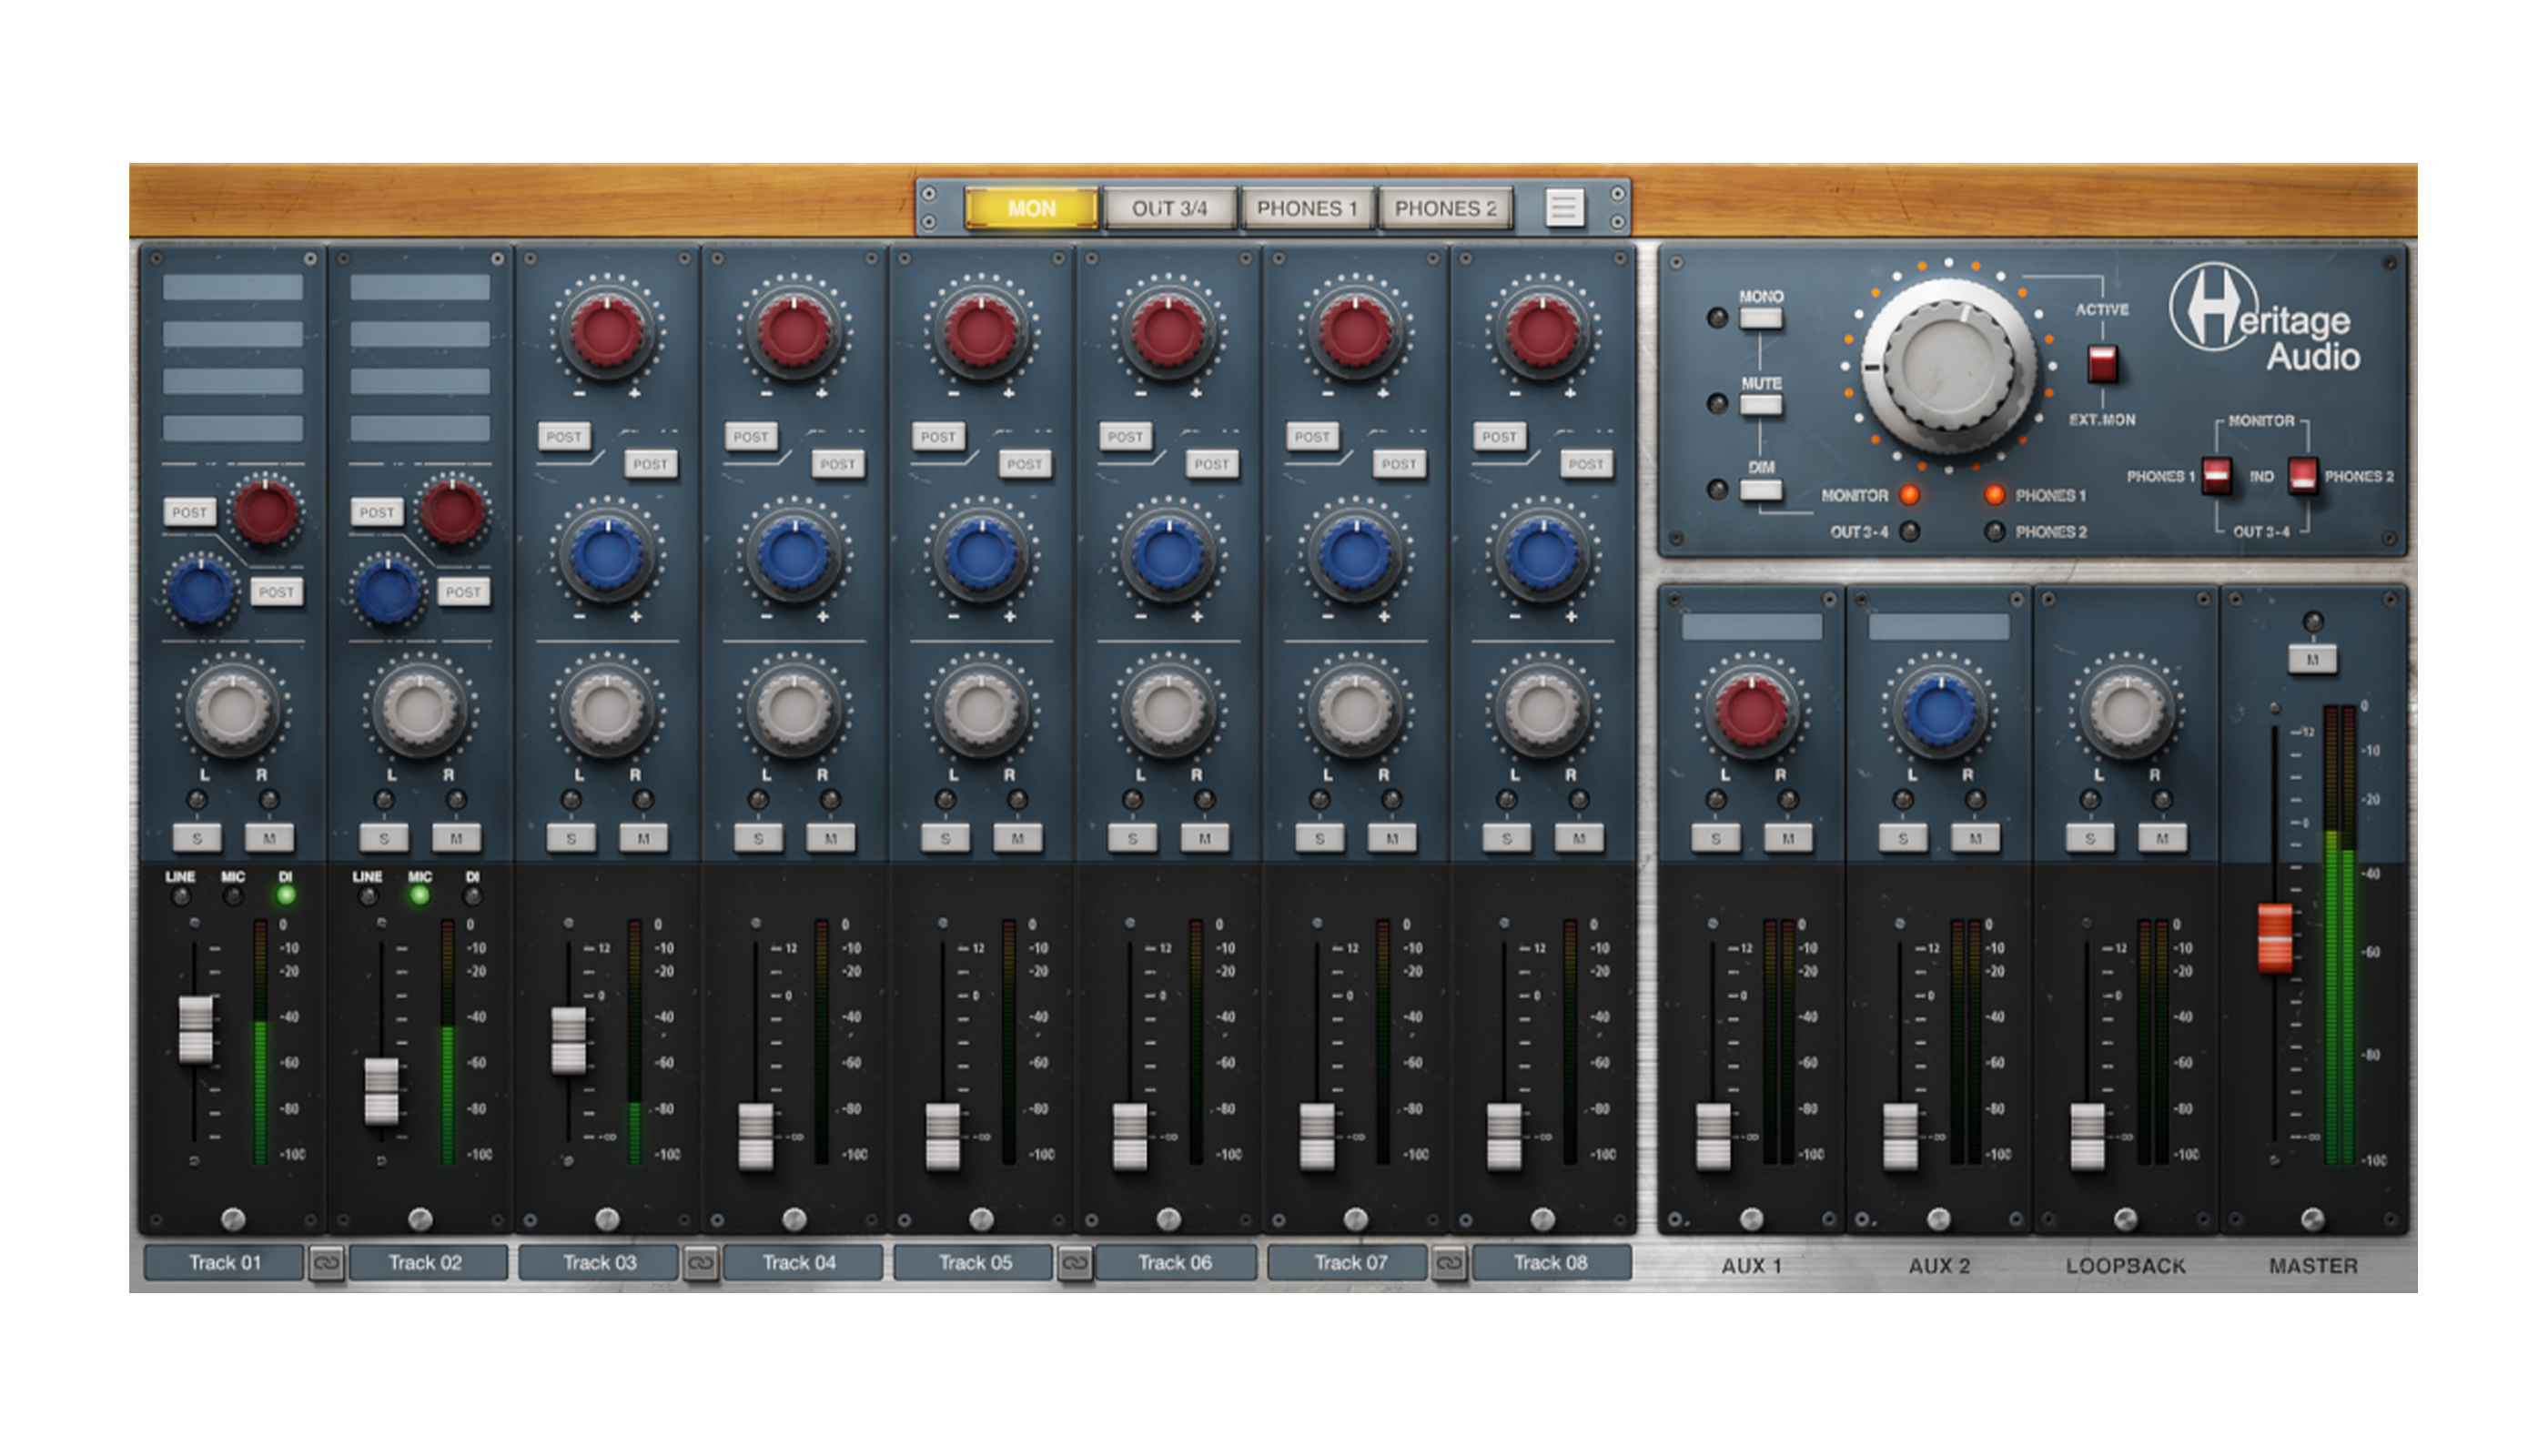Open the hamburger menu next to PHONES 2
The image size is (2548, 1456).
click(1564, 208)
